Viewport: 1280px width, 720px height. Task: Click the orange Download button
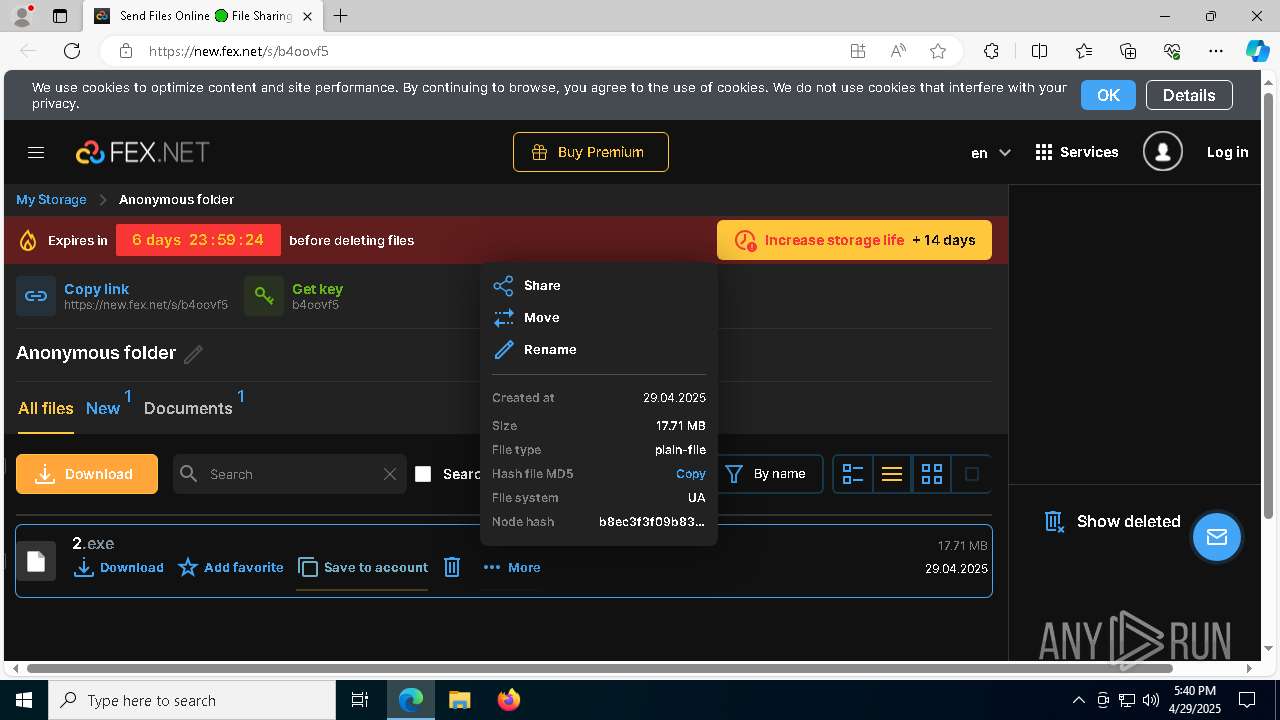(x=87, y=474)
